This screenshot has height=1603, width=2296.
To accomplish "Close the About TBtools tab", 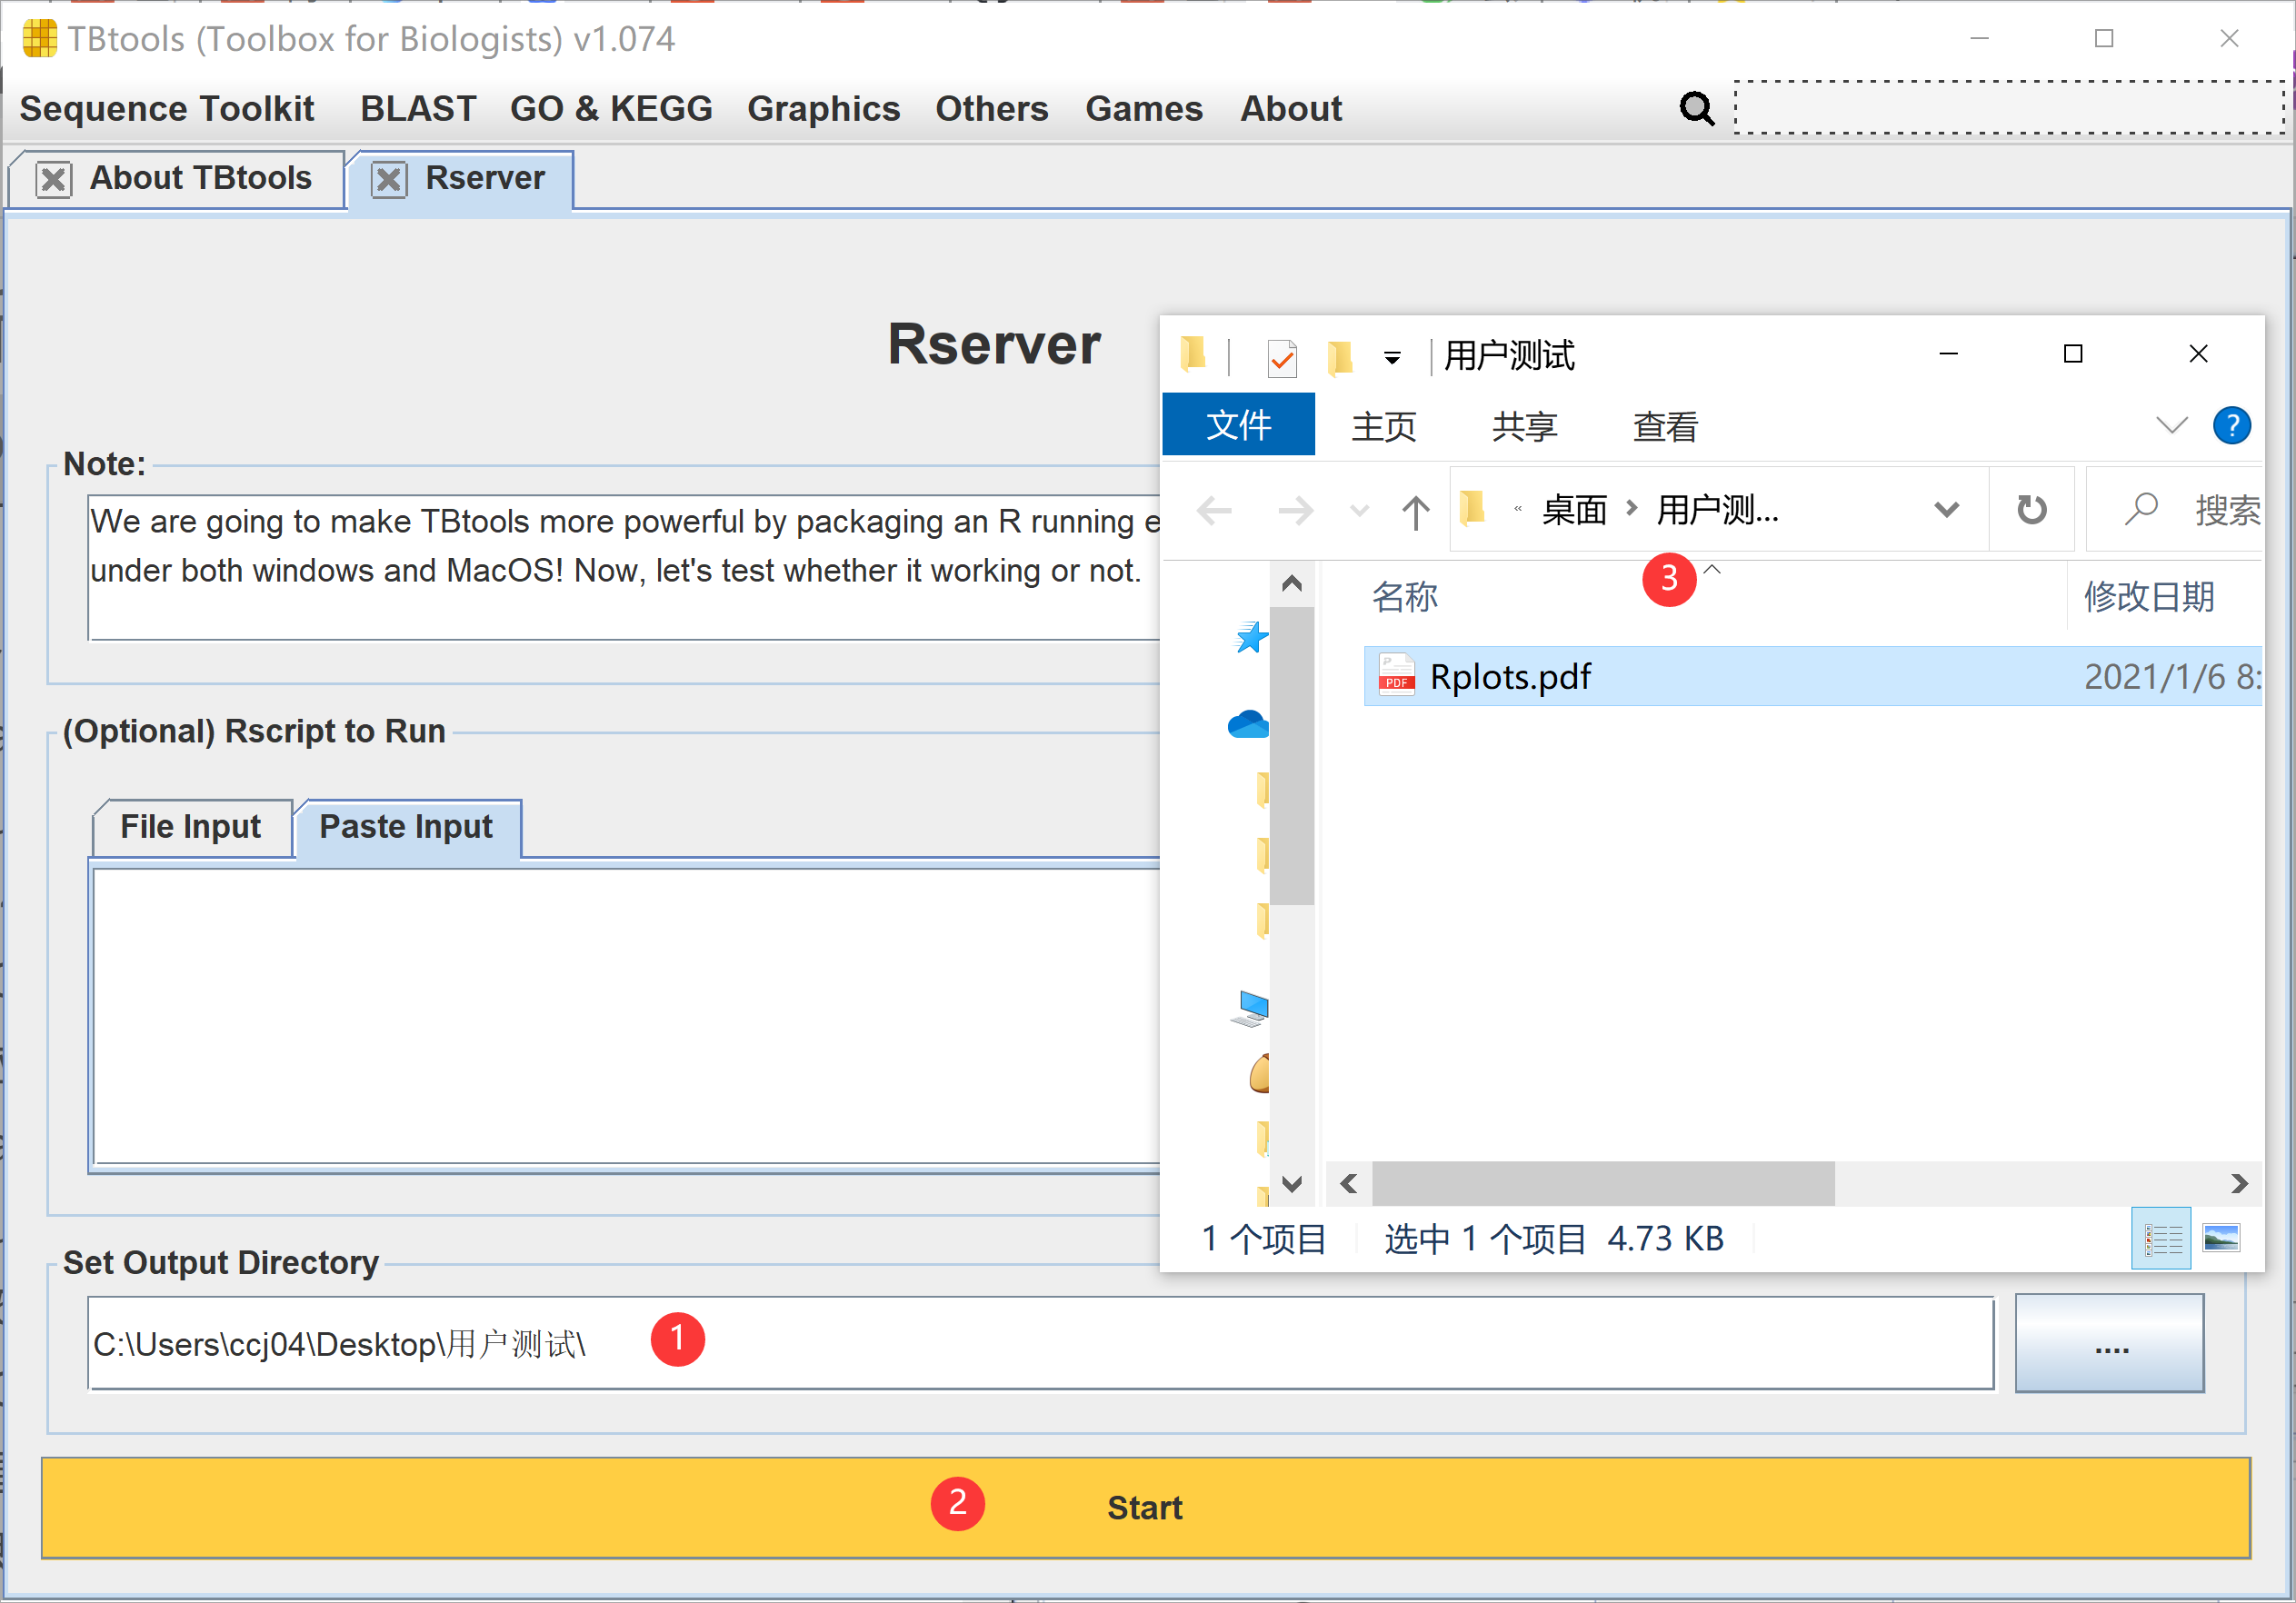I will tap(53, 180).
